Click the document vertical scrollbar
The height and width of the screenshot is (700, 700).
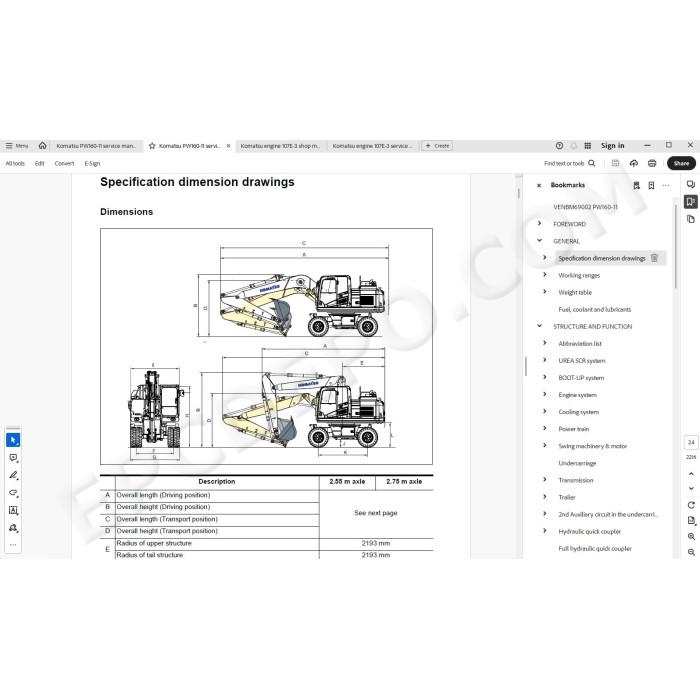coord(518,193)
